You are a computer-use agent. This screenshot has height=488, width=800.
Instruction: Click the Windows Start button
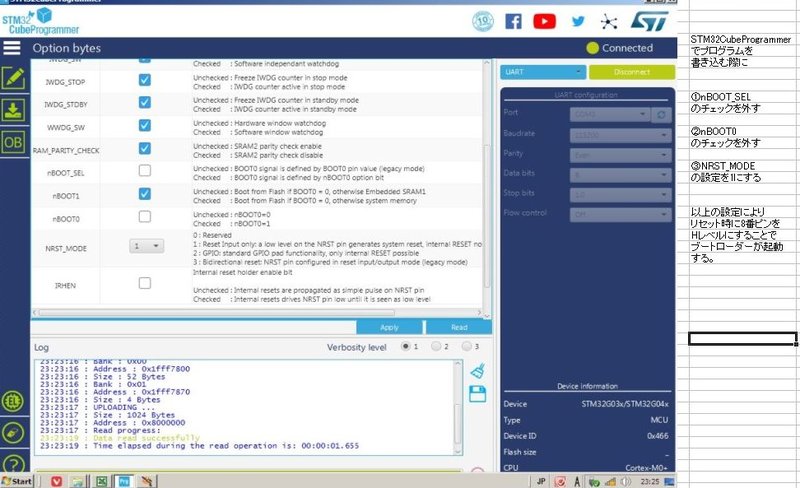(17, 481)
